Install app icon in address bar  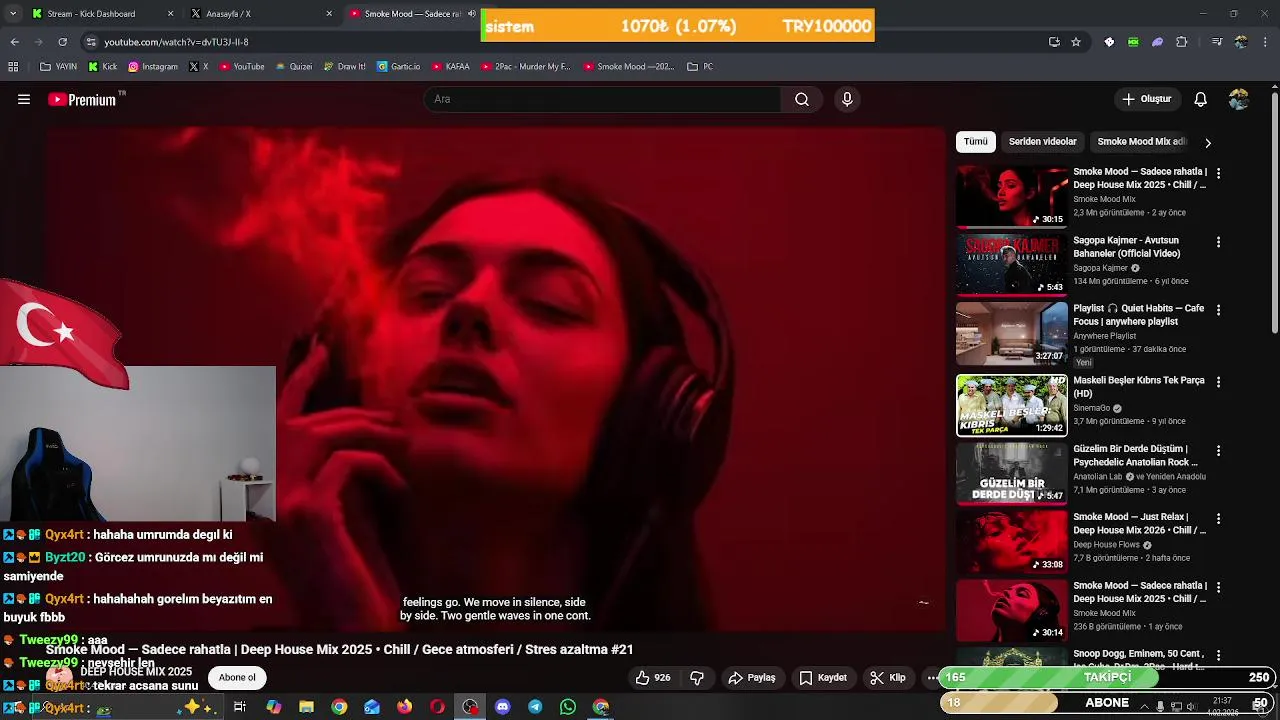tap(1054, 42)
